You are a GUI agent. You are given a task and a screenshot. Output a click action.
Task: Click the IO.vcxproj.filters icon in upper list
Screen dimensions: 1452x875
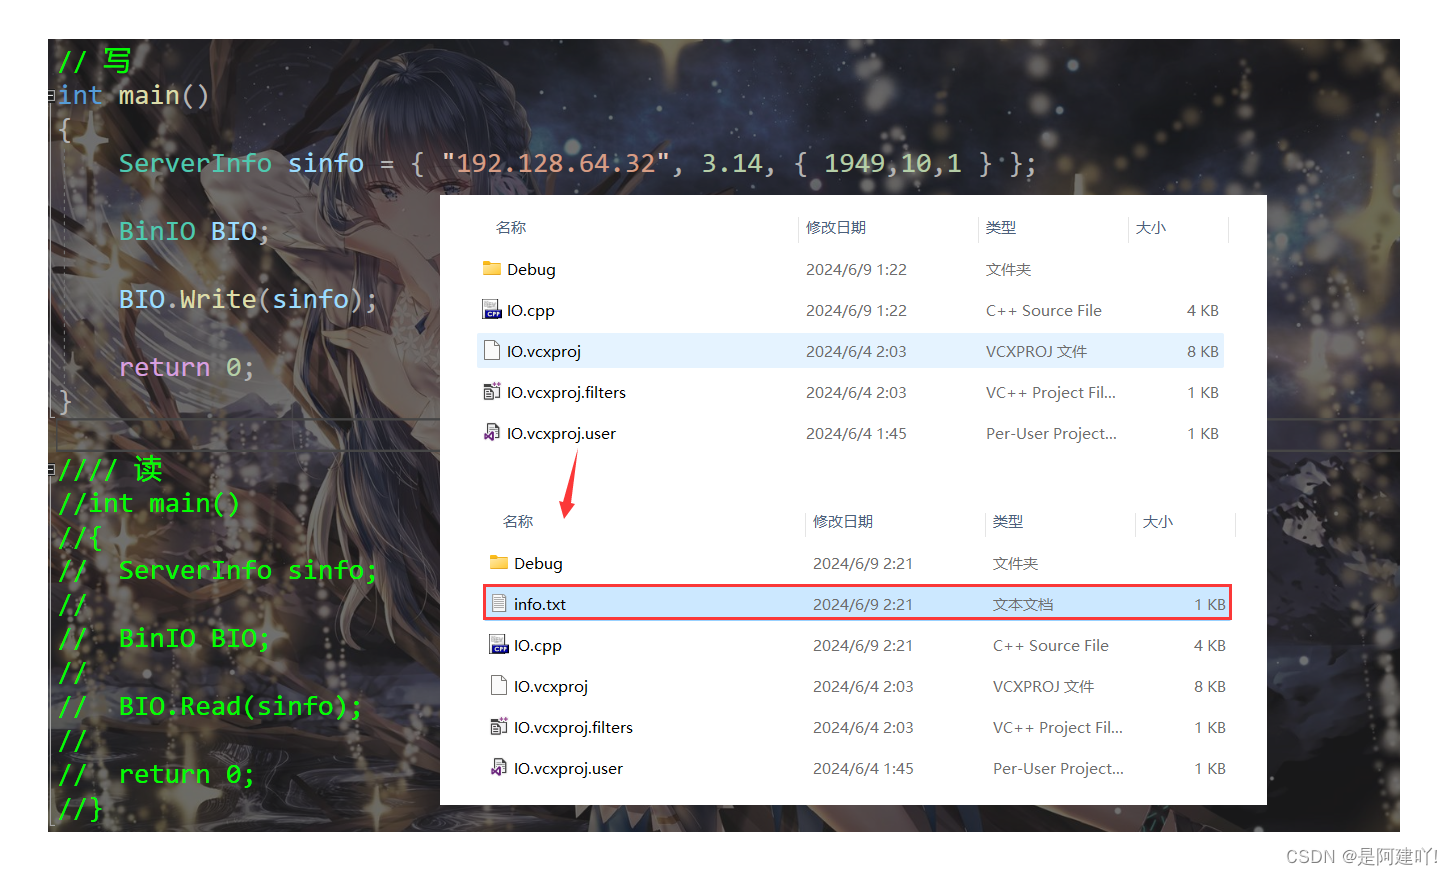tap(491, 392)
